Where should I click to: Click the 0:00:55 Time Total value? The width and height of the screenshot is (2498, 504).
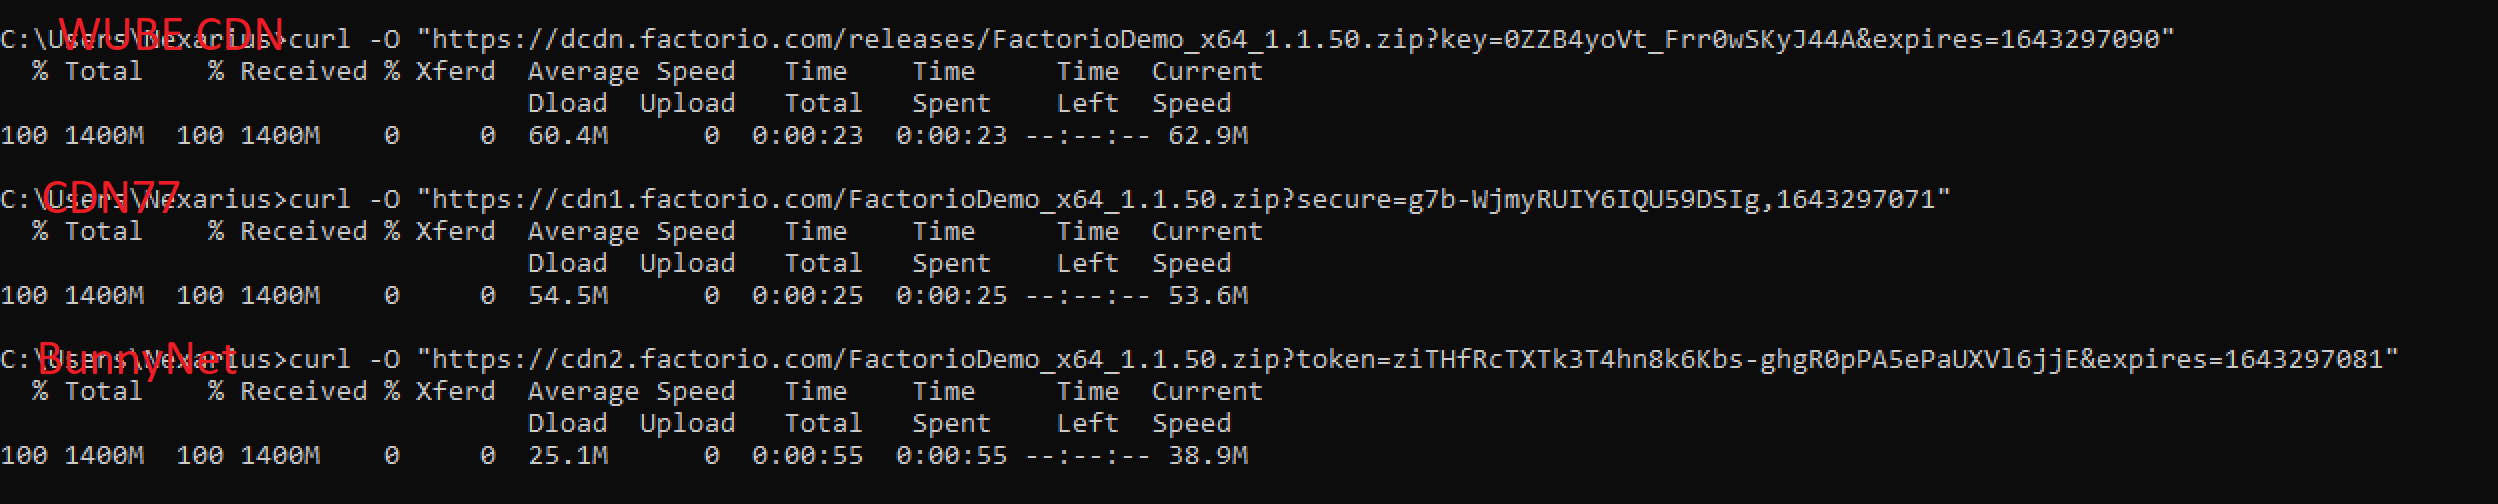point(807,455)
